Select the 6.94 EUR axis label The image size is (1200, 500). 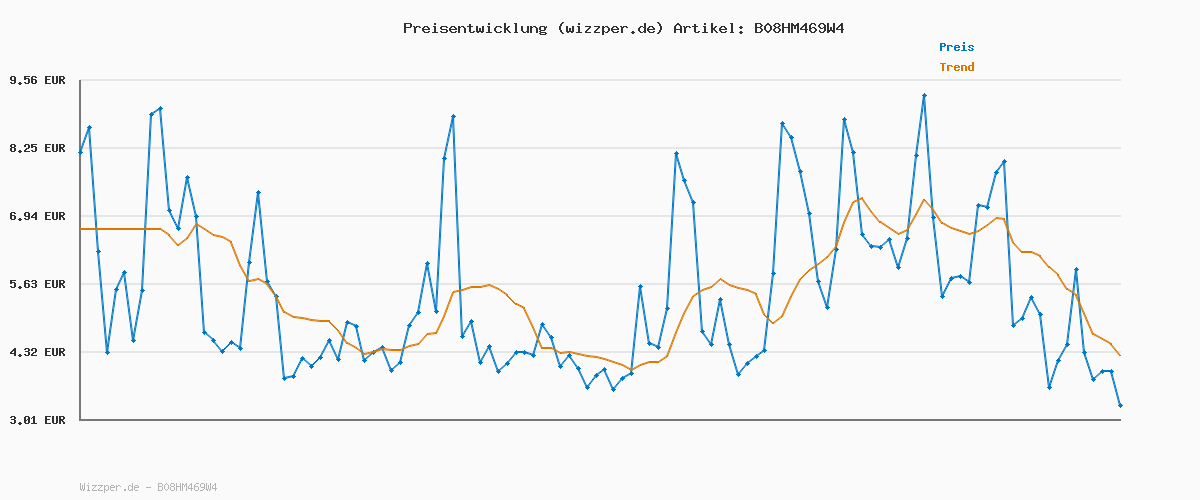(37, 216)
